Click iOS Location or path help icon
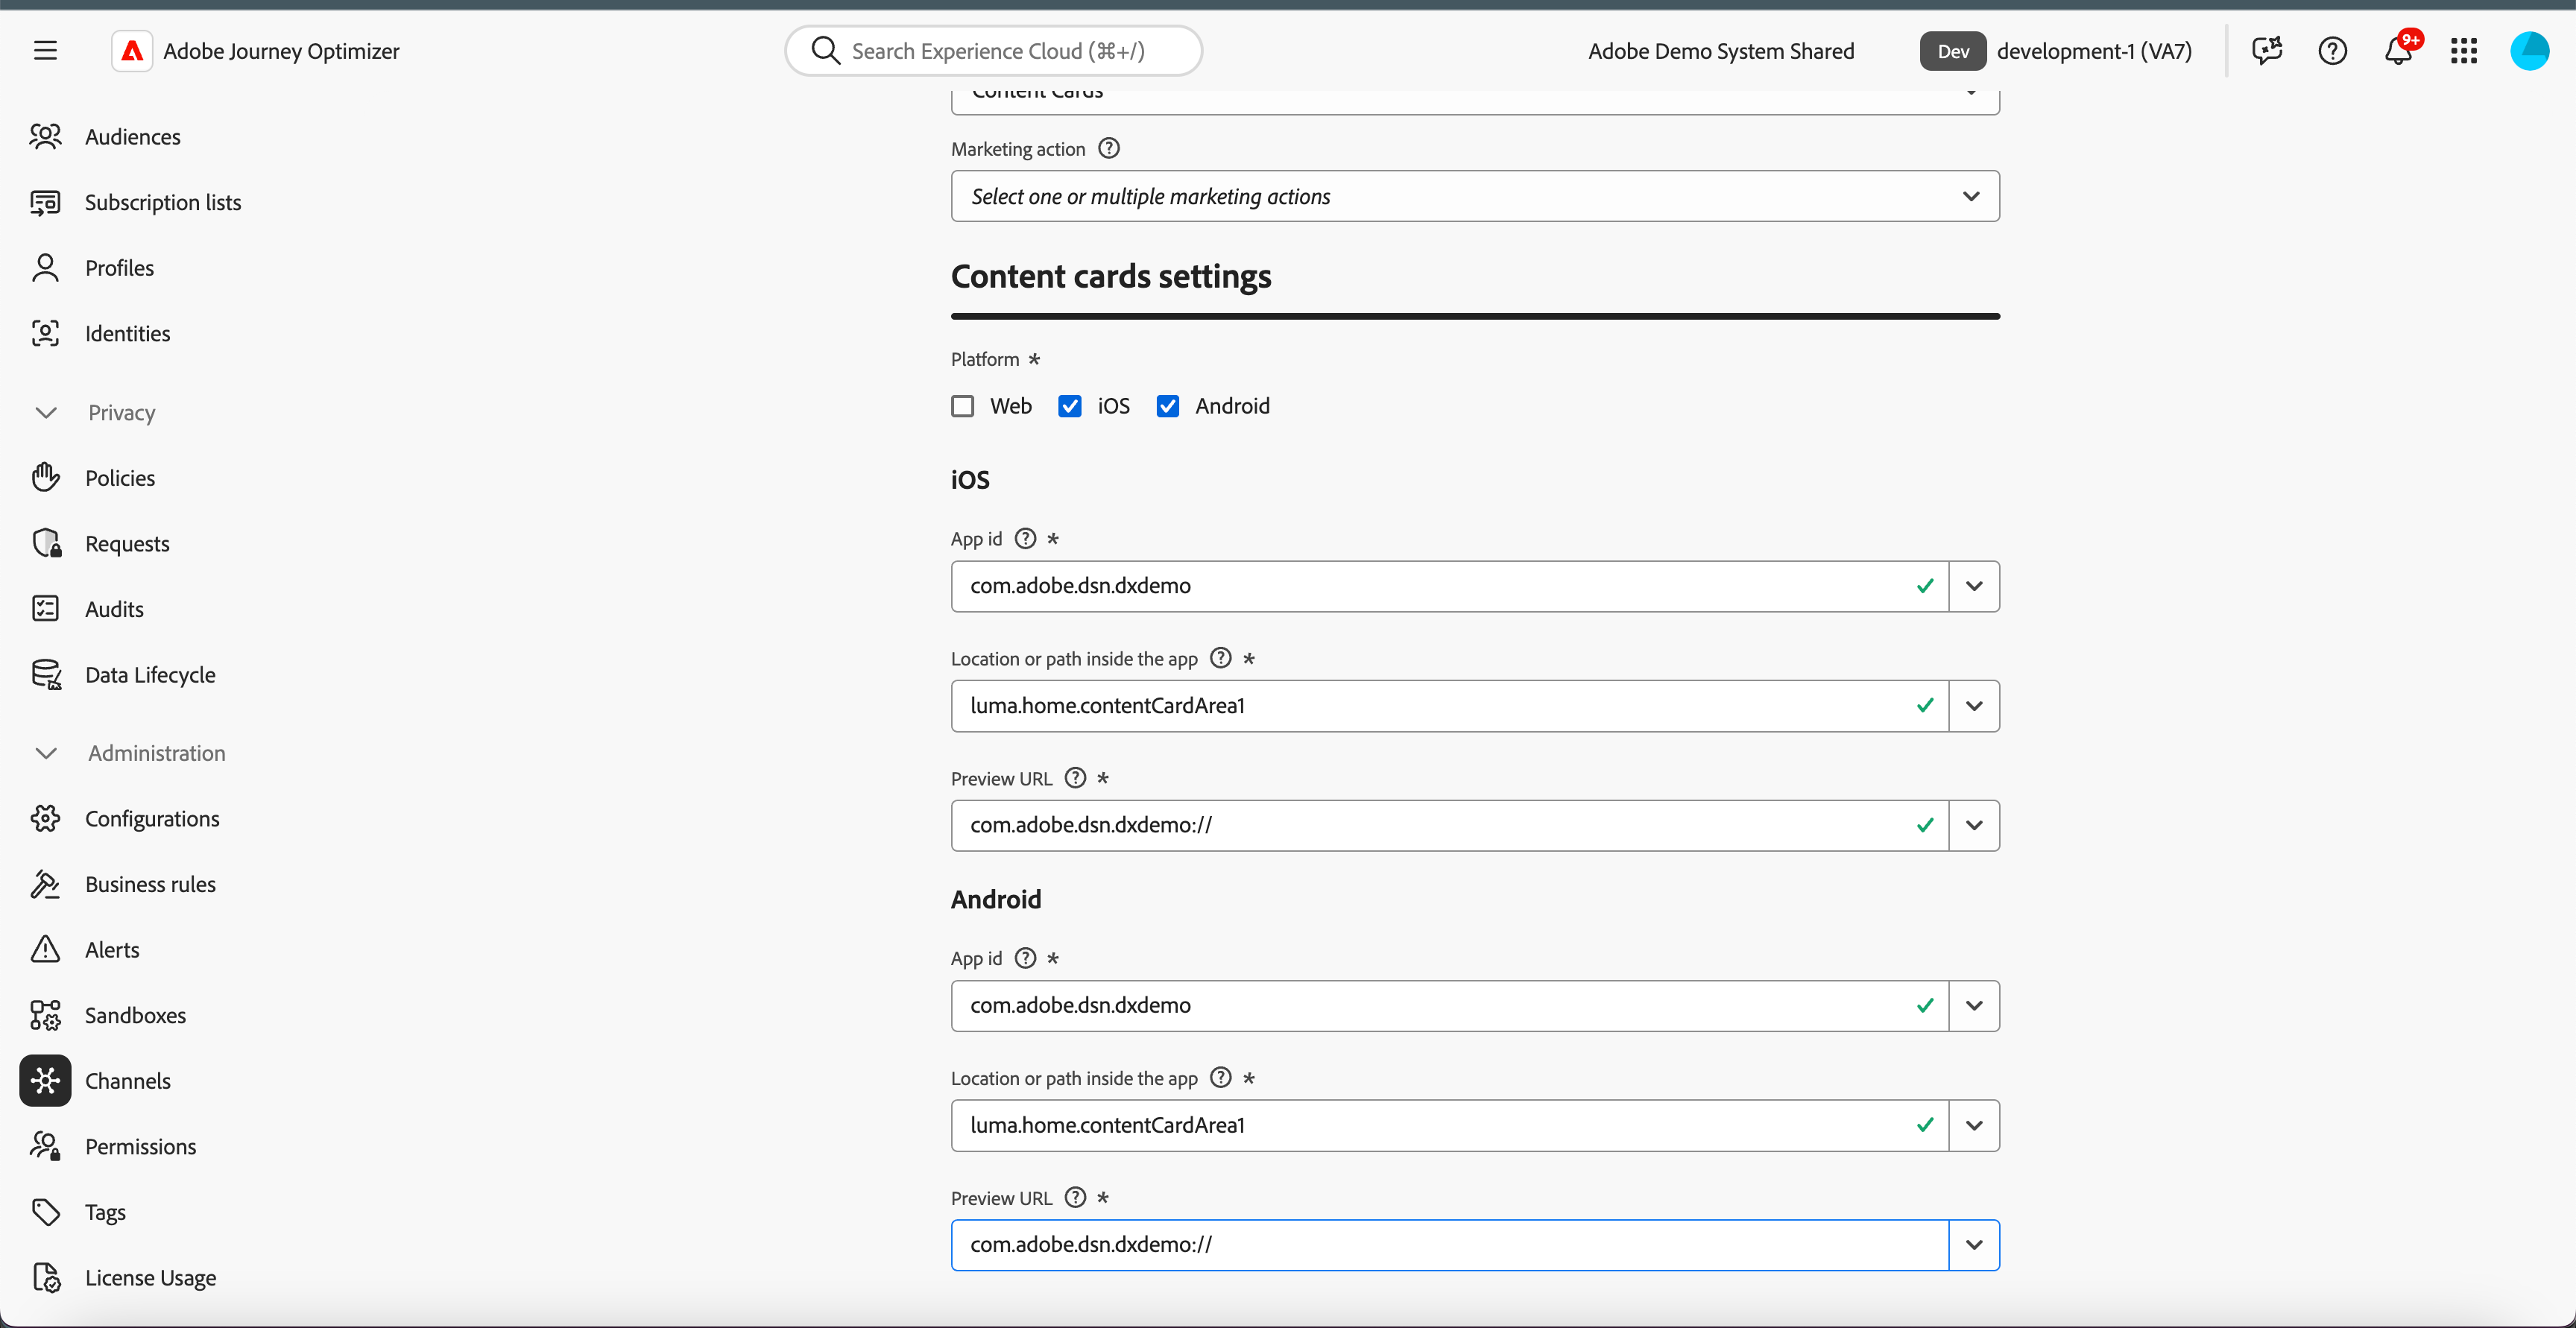The image size is (2576, 1328). pyautogui.click(x=1220, y=658)
